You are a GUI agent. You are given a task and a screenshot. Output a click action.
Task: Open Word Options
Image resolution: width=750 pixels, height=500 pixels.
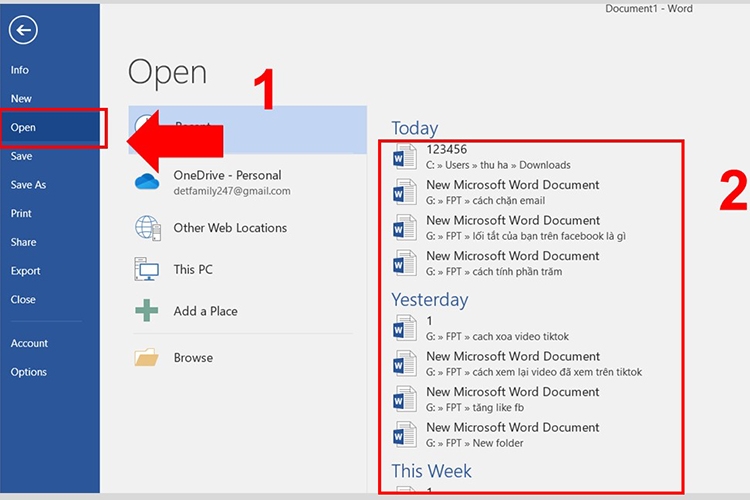29,372
